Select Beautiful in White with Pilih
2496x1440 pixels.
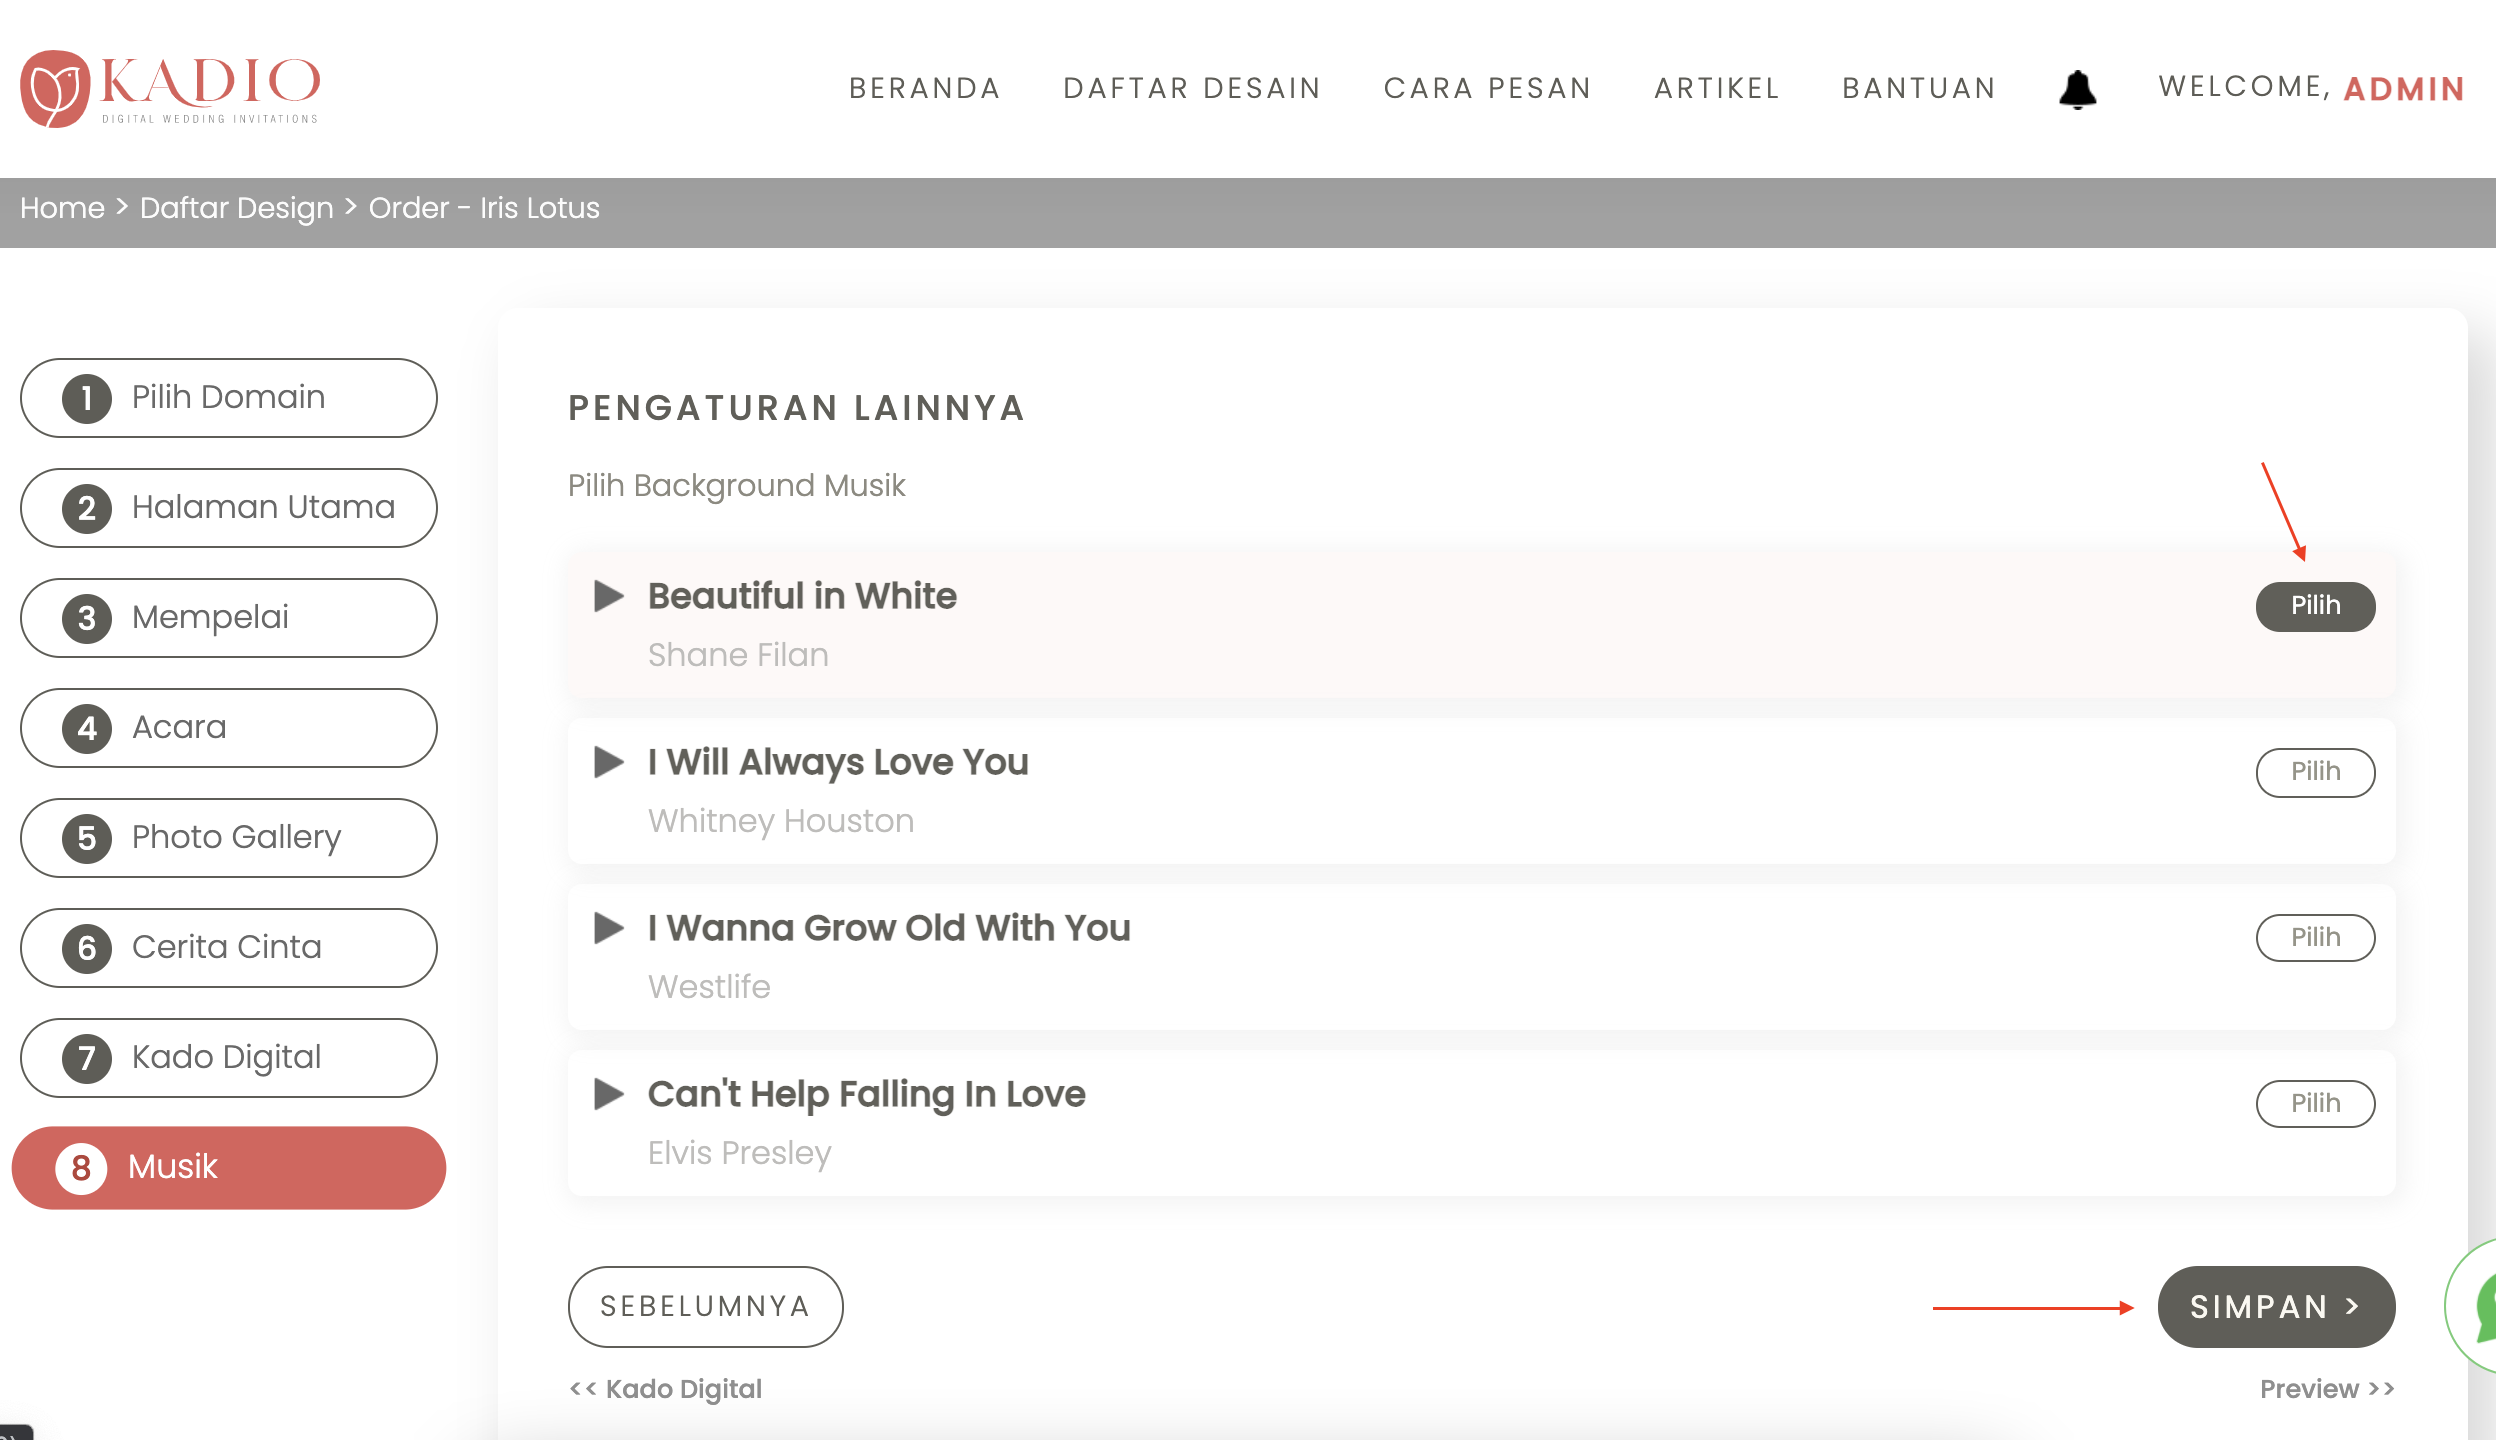(x=2314, y=606)
